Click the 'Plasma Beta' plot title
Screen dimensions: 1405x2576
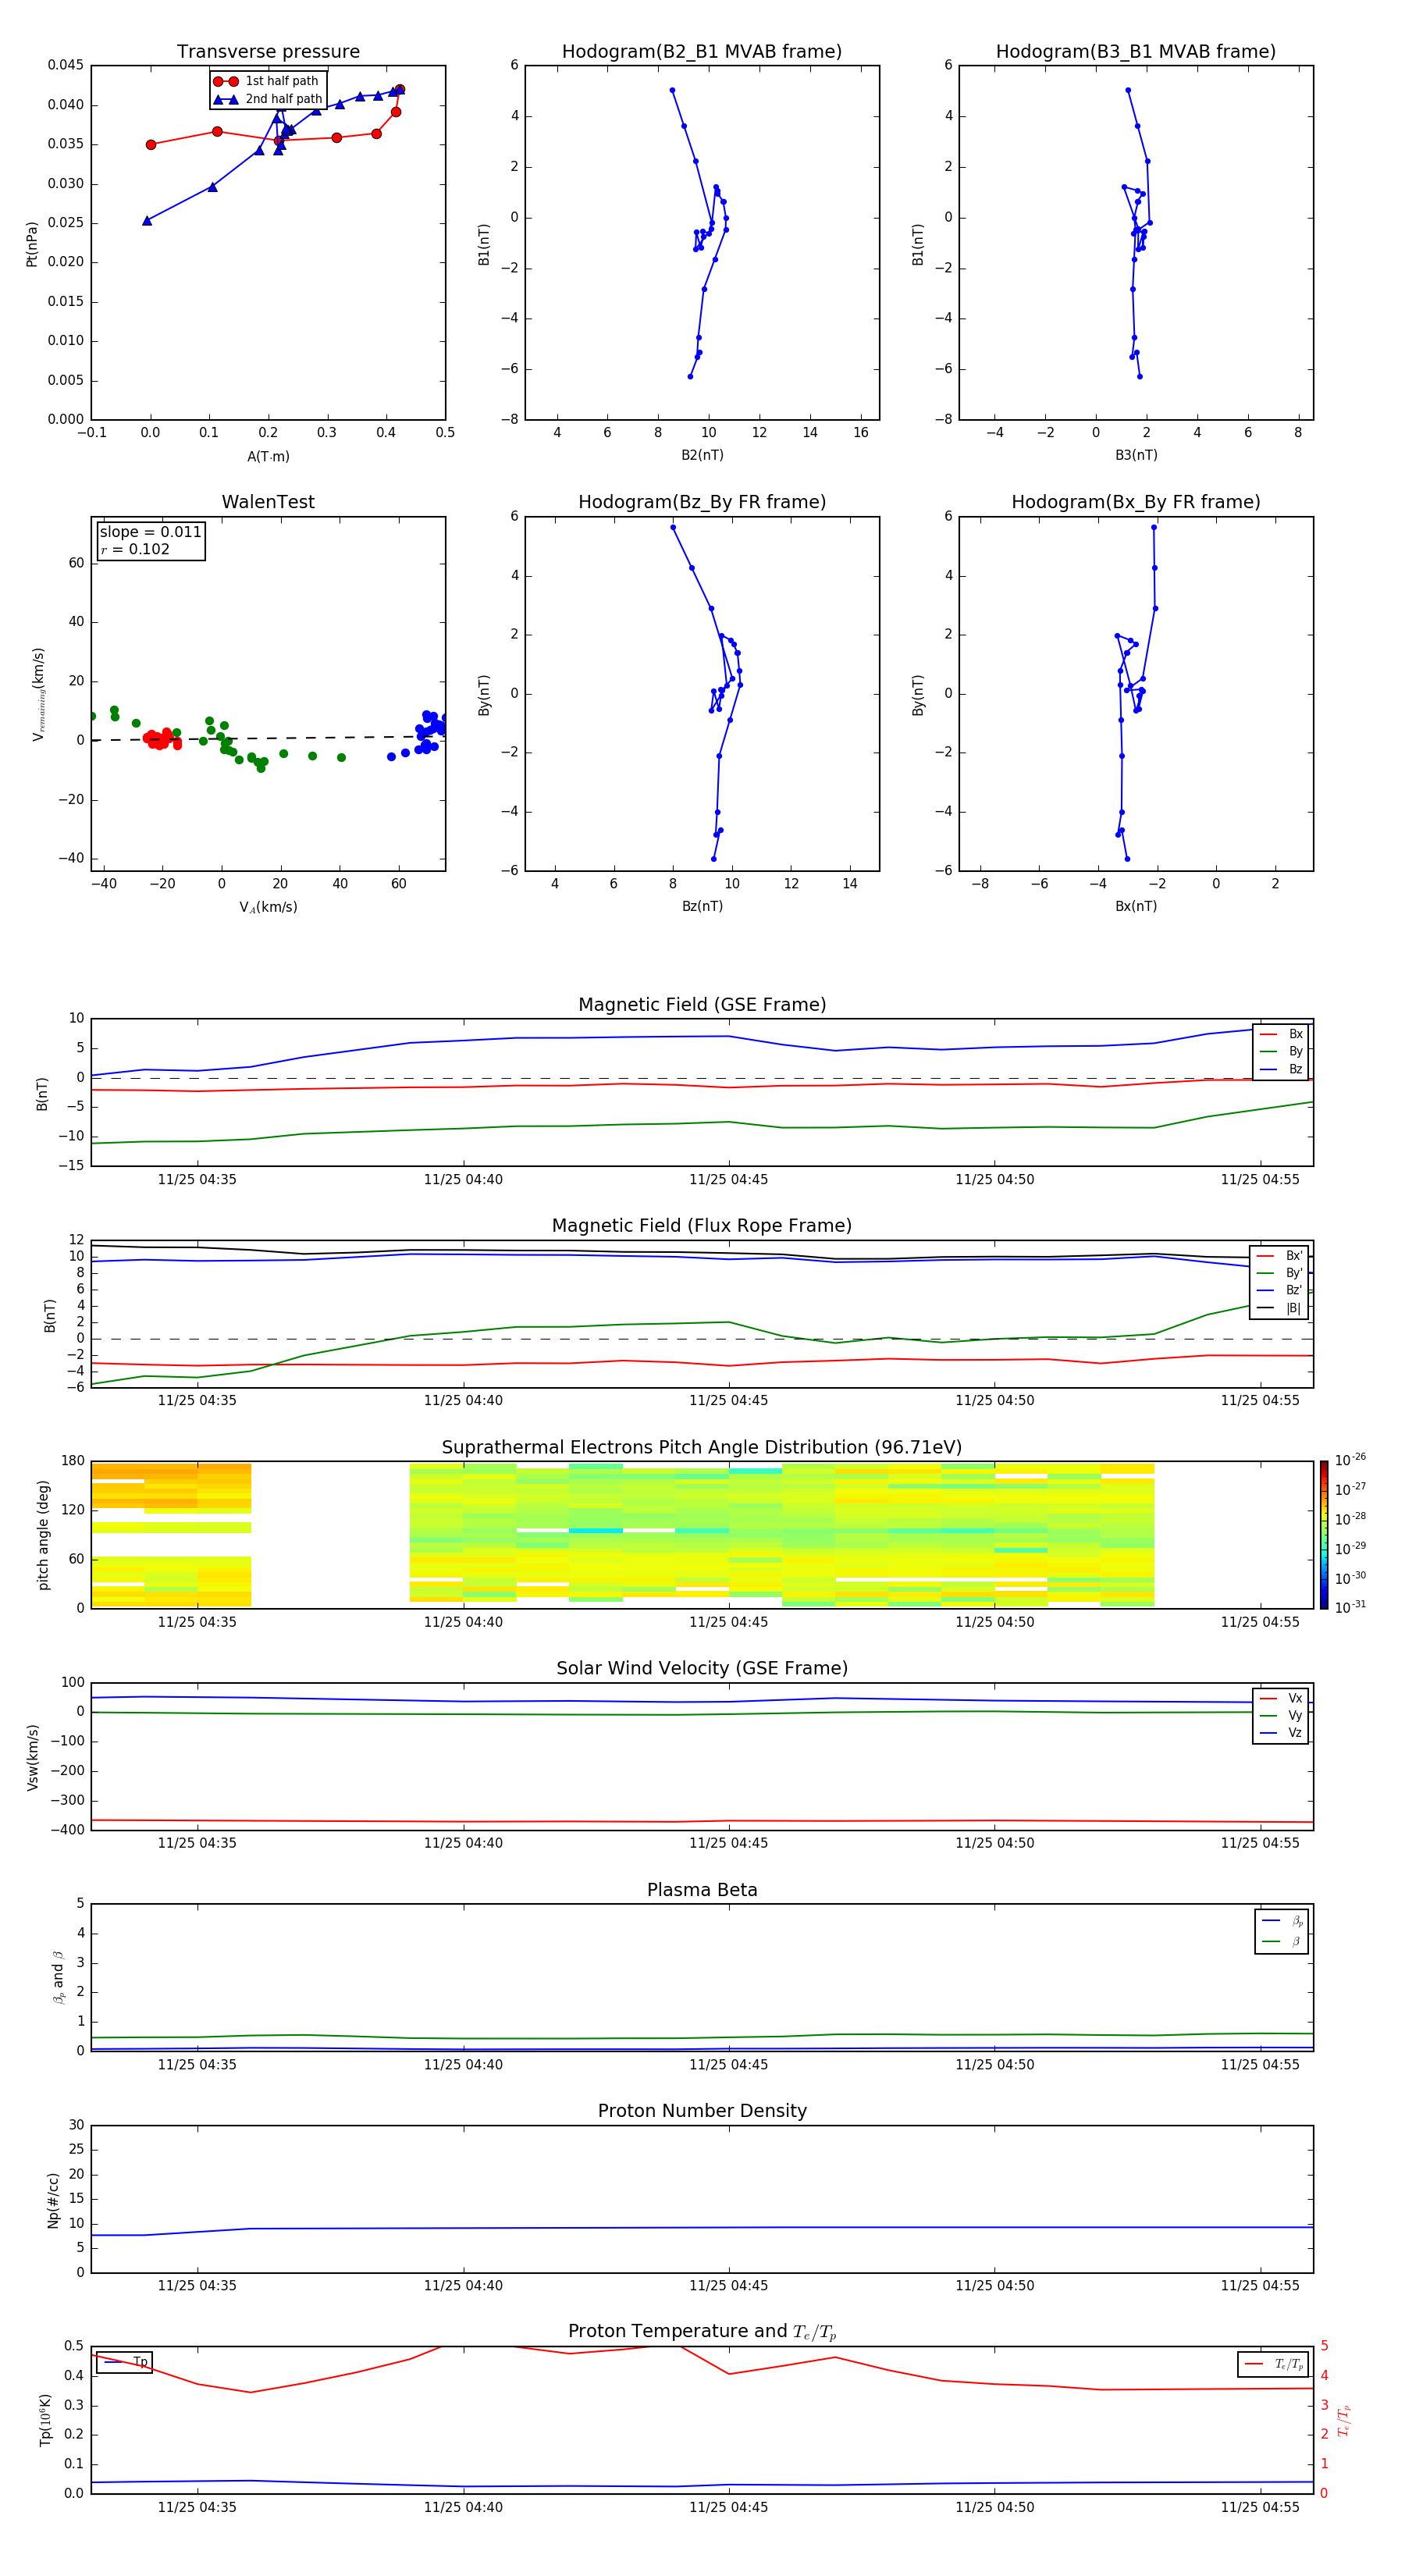(x=701, y=1890)
